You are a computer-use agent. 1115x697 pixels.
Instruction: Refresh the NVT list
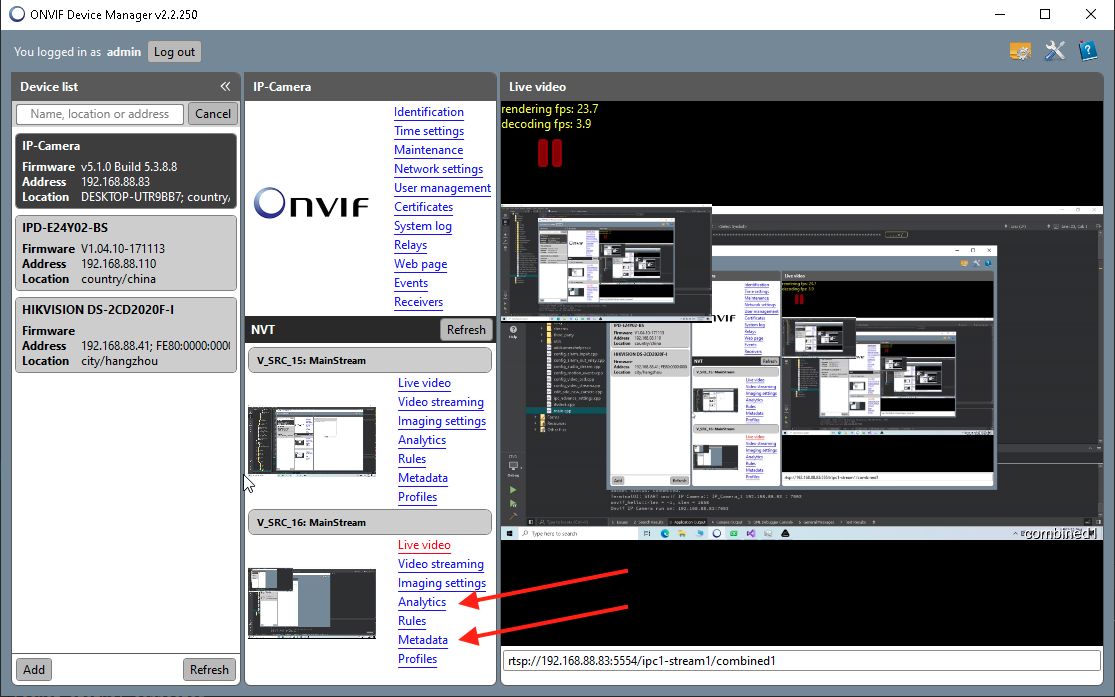pyautogui.click(x=466, y=329)
